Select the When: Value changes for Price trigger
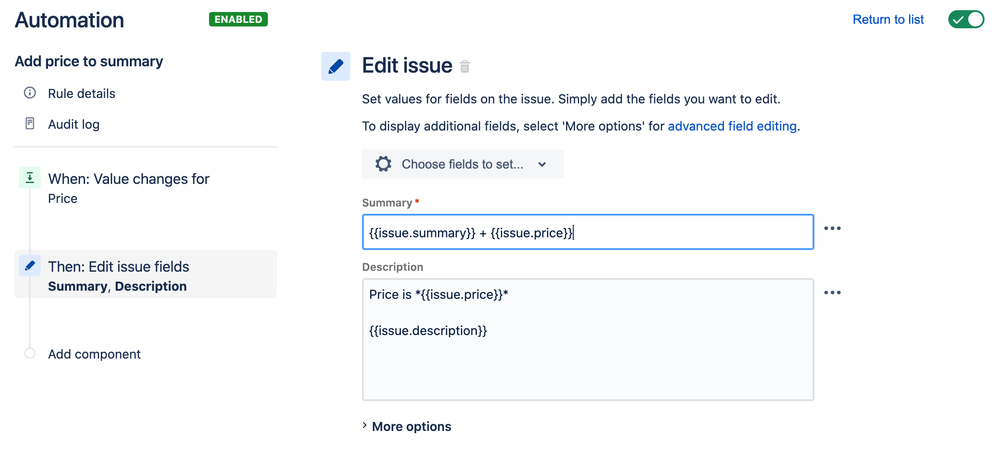Viewport: 999px width, 452px height. pyautogui.click(x=128, y=187)
